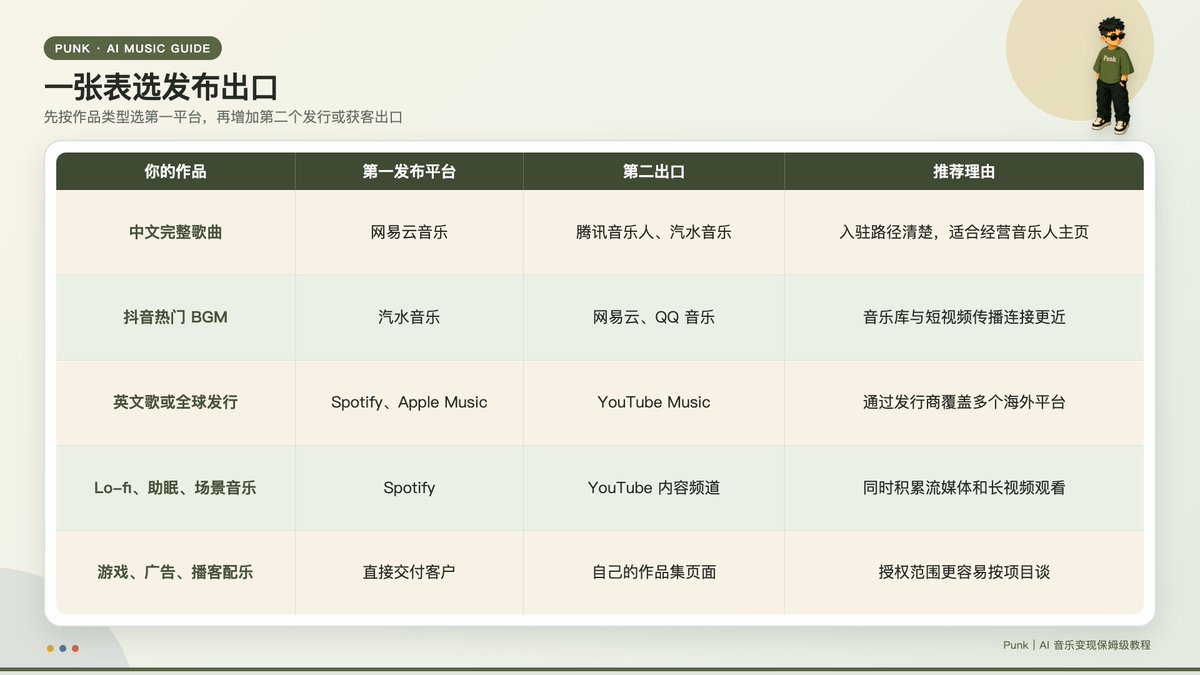The width and height of the screenshot is (1200, 675).
Task: Click the title 一张表选发布出口
Action: [161, 86]
